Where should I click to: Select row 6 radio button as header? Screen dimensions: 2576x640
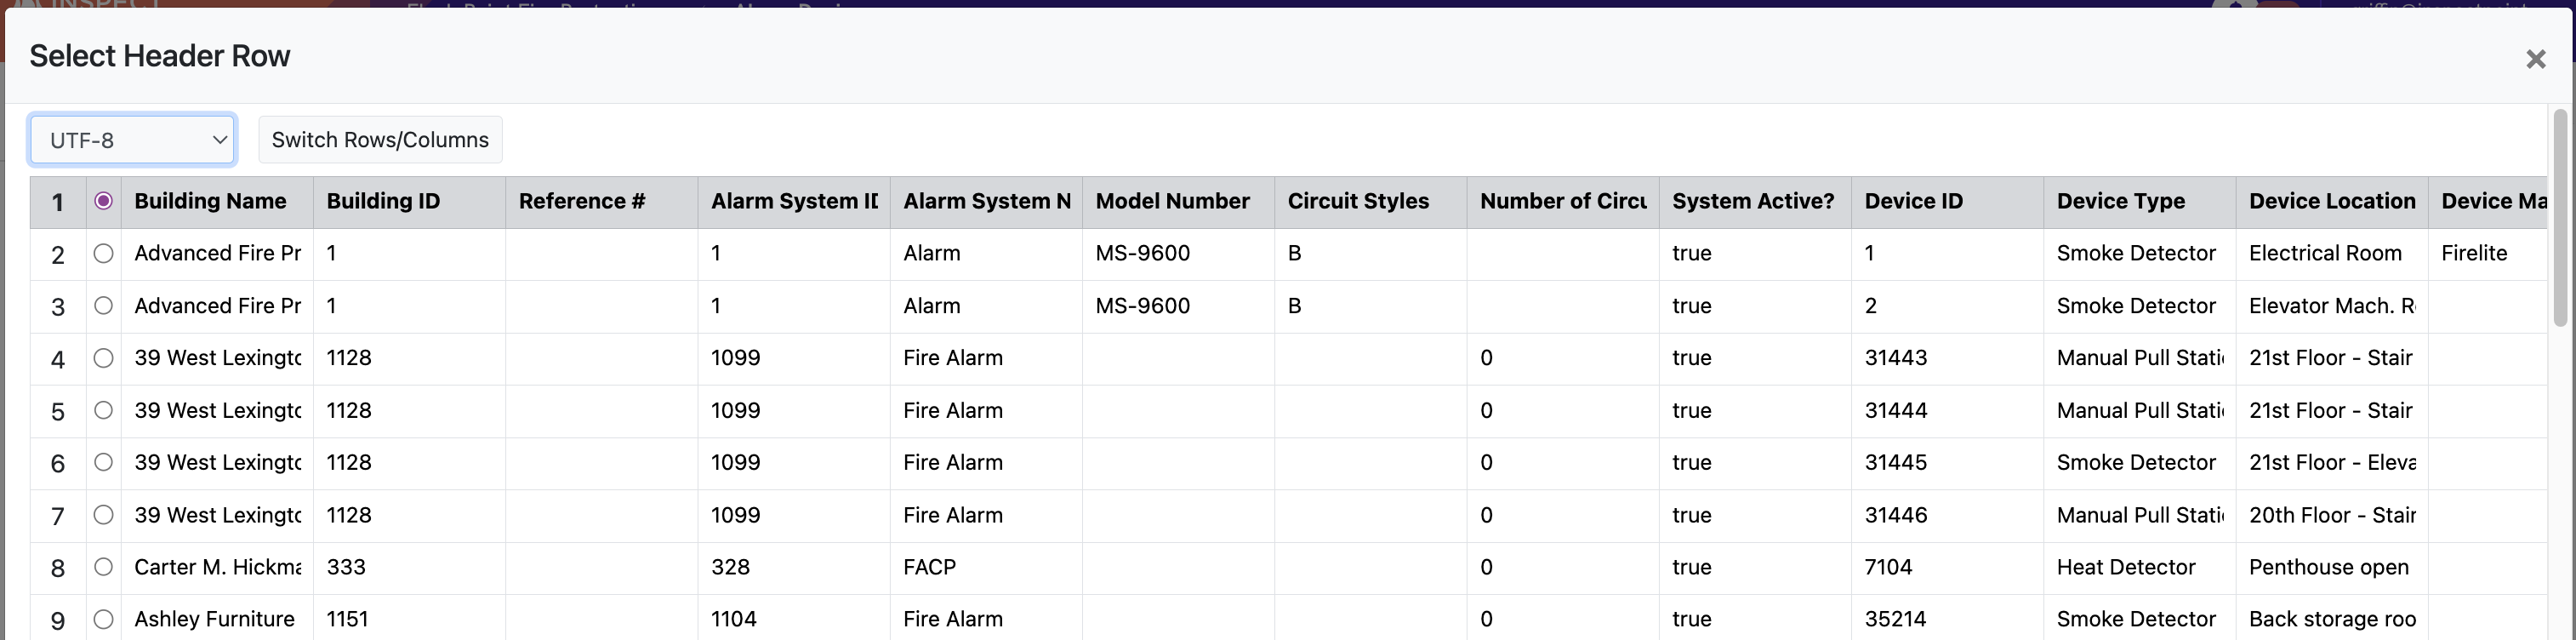coord(103,462)
